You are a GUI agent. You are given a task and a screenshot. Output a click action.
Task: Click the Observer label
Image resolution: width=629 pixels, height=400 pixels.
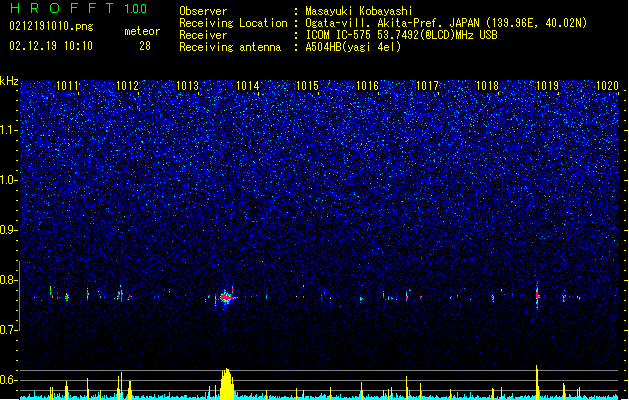click(203, 11)
